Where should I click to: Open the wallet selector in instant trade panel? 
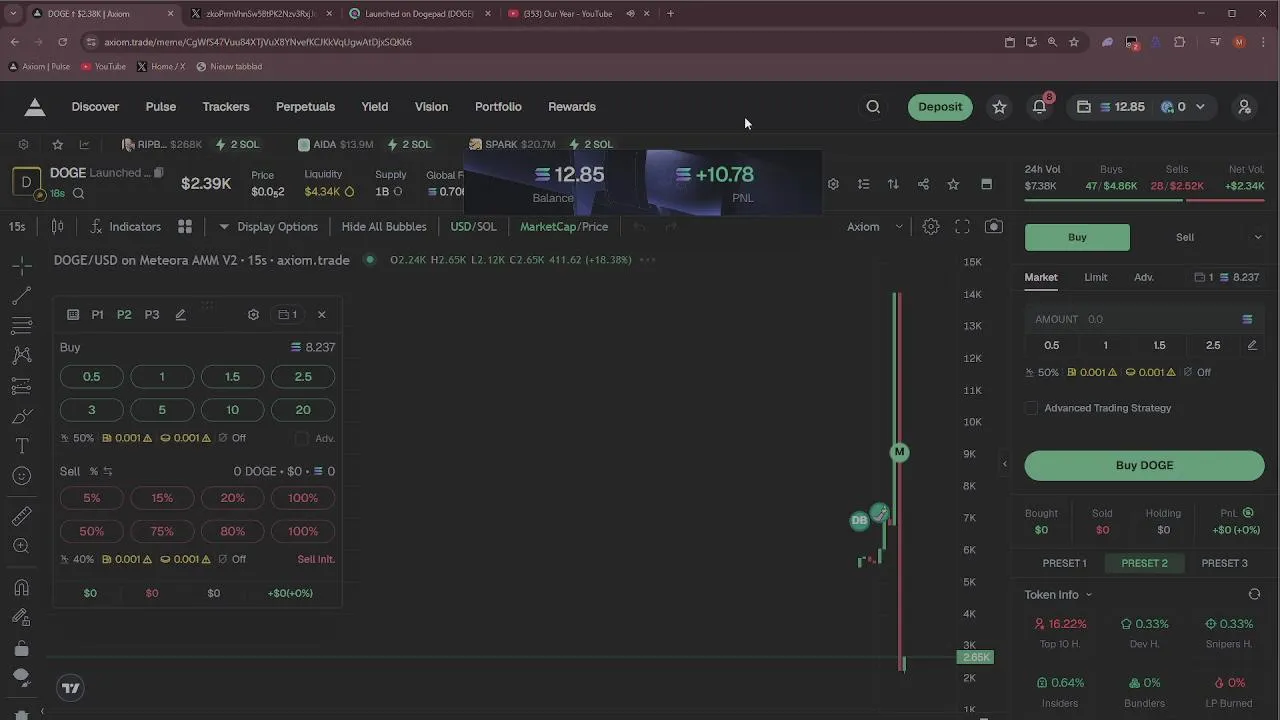pyautogui.click(x=288, y=314)
